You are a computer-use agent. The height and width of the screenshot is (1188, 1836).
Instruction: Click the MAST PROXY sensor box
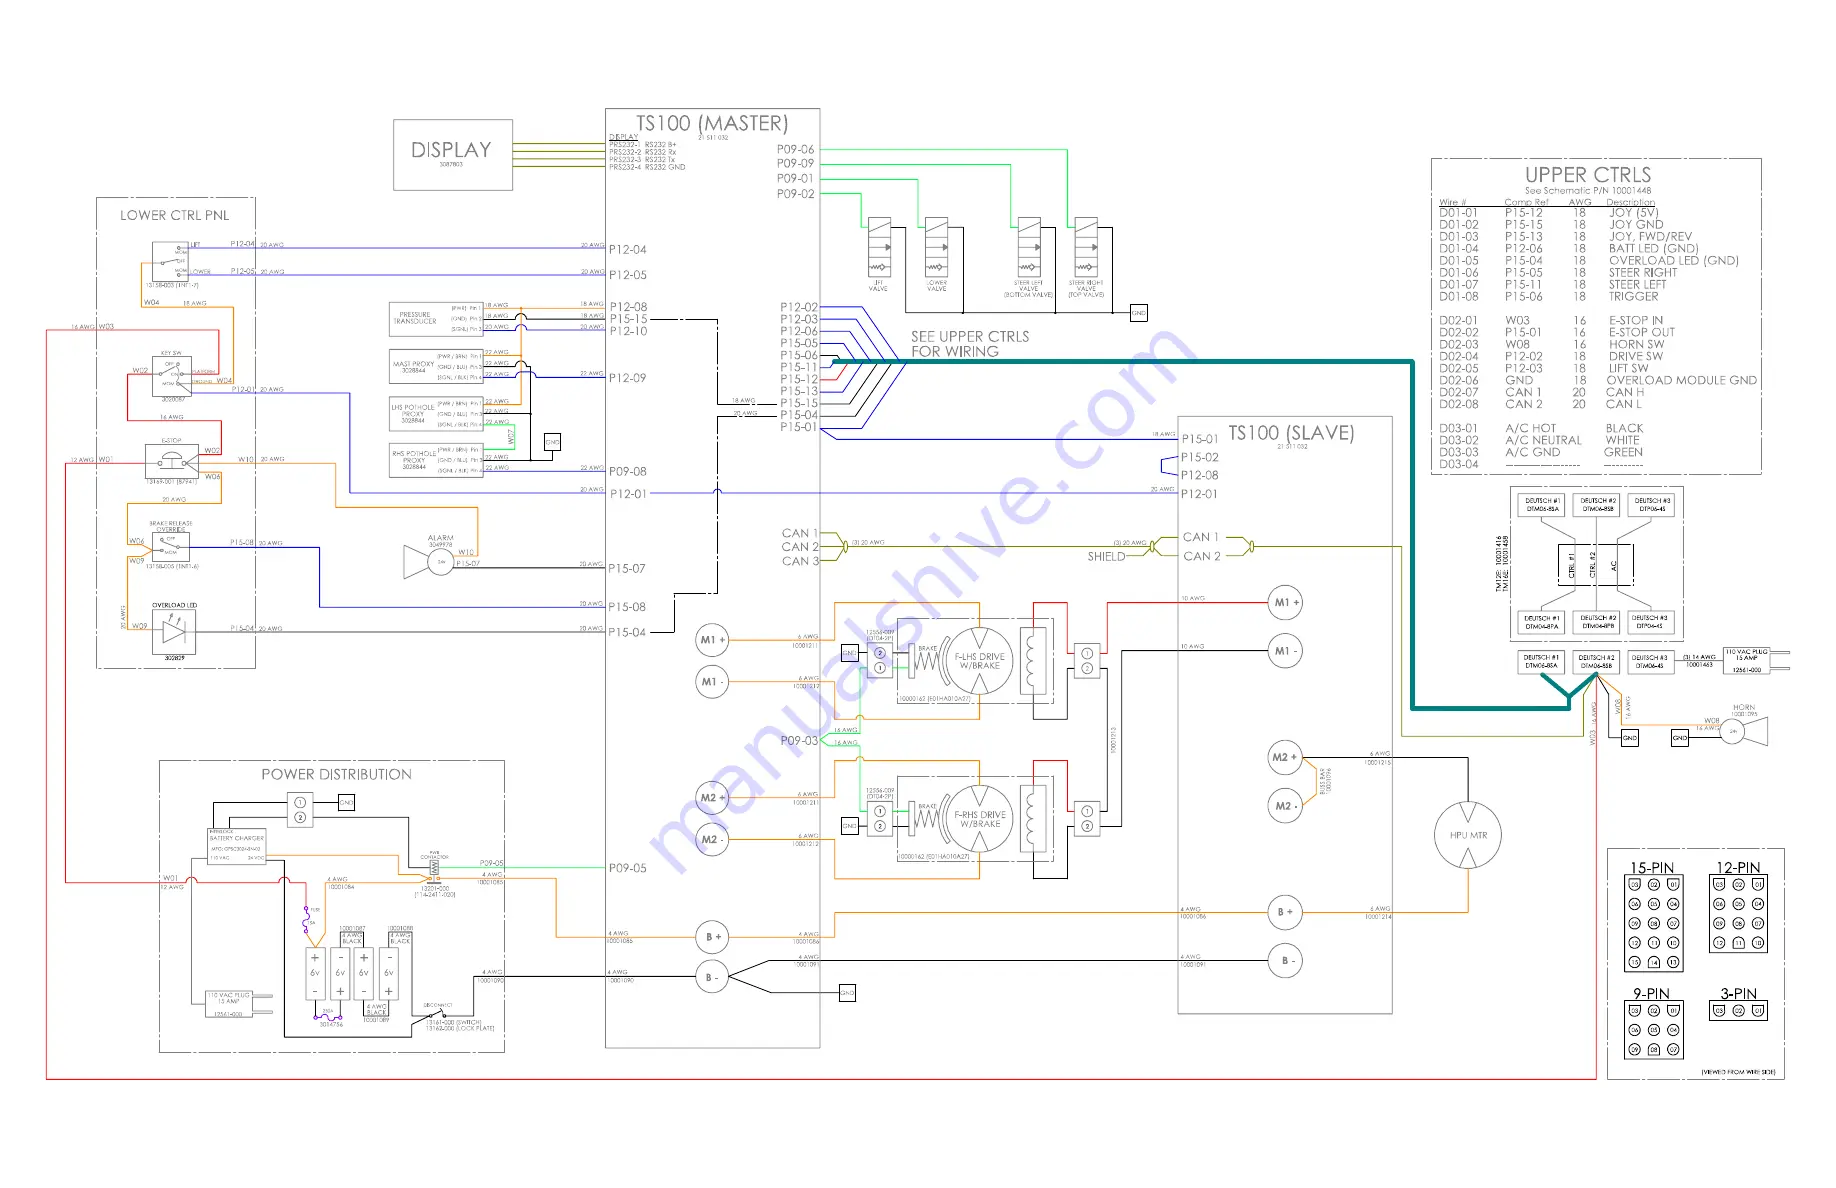(x=436, y=366)
